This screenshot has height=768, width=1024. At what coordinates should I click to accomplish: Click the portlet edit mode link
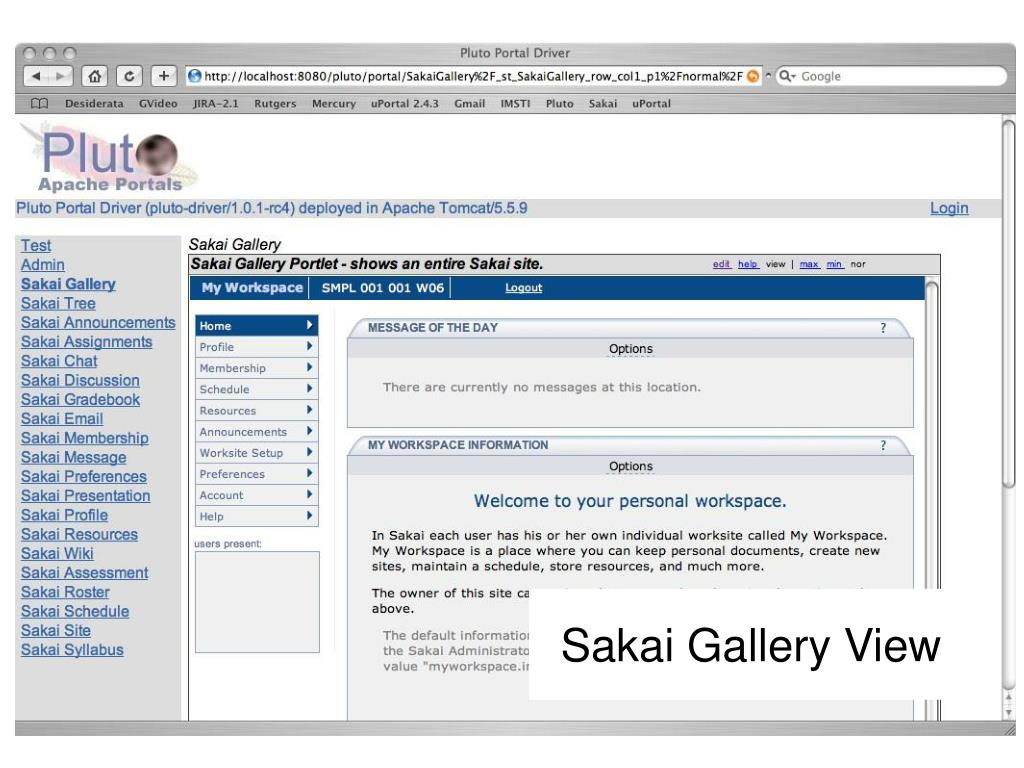coord(721,264)
